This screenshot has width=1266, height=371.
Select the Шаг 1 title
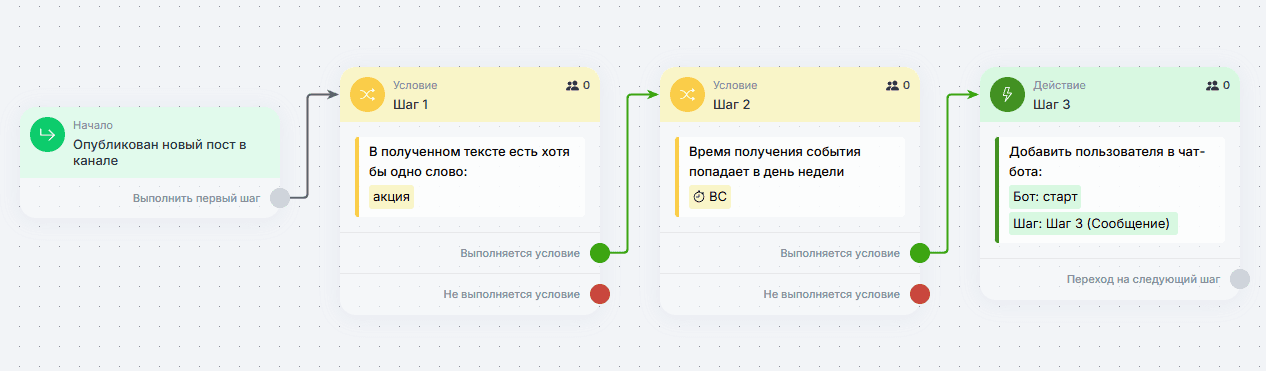(410, 104)
